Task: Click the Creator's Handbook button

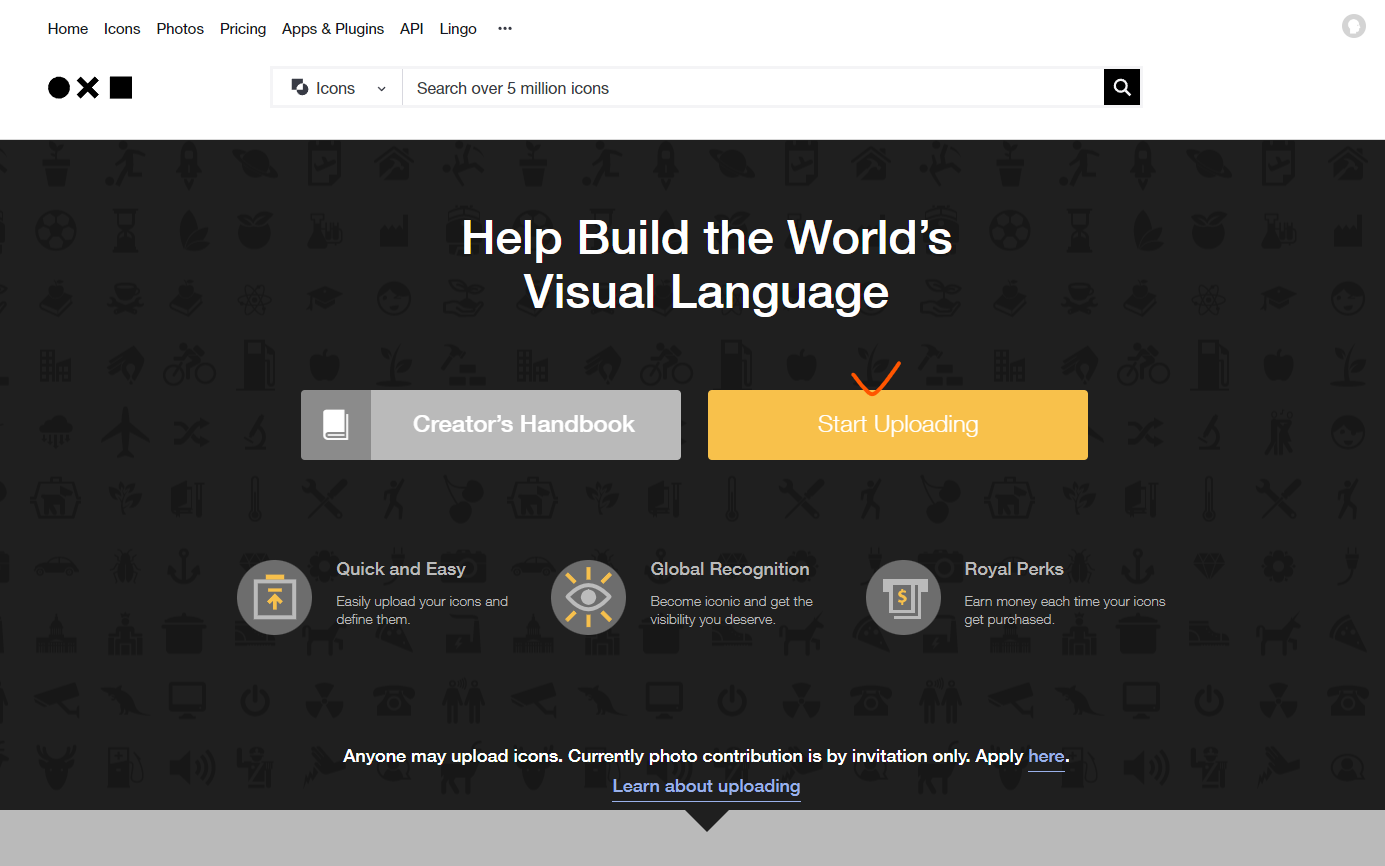Action: [x=491, y=425]
